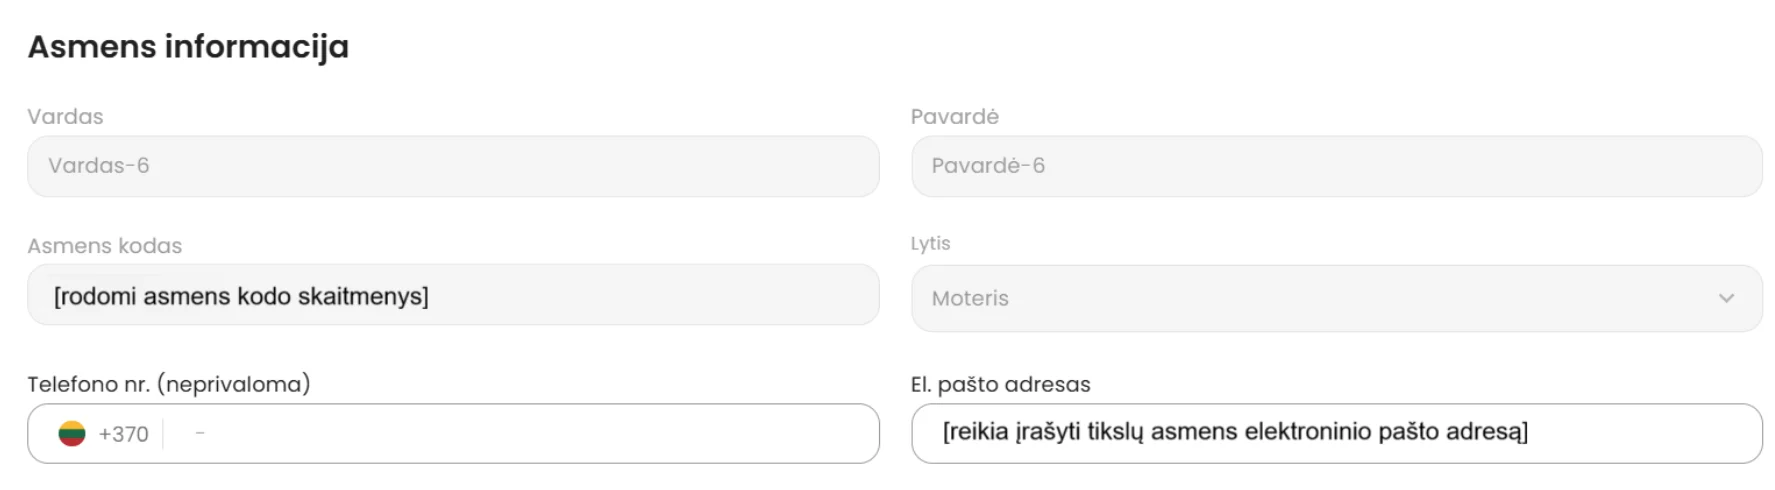
Task: Click the divider after +370 code
Action: (163, 434)
